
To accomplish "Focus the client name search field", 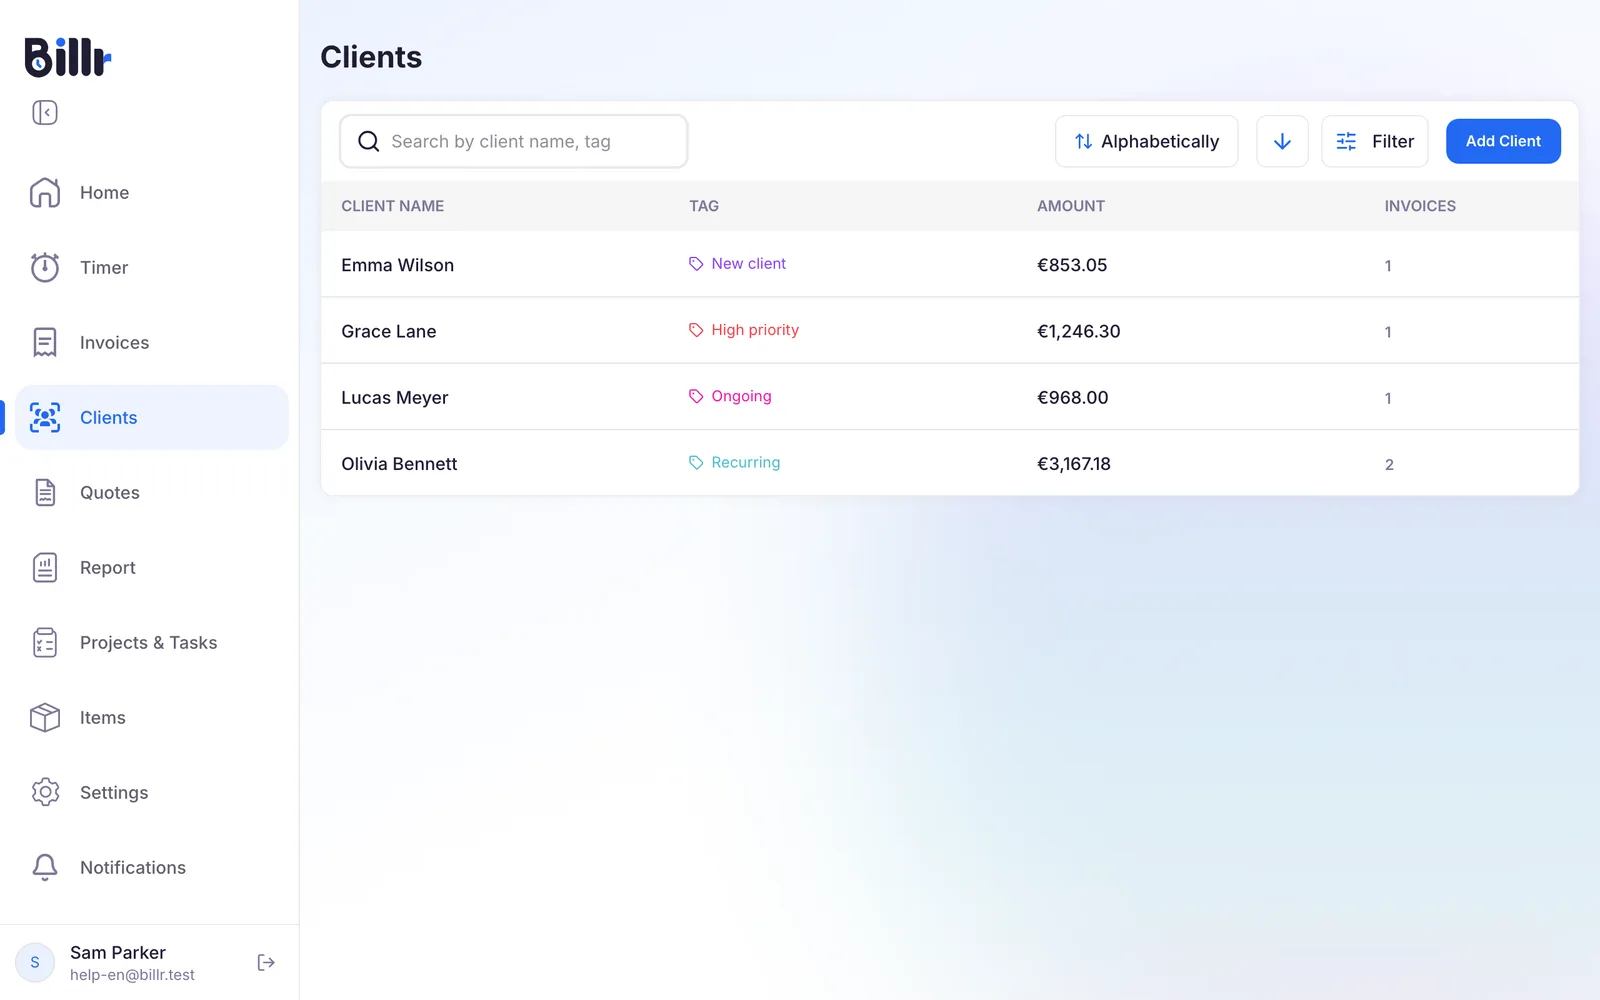I will [513, 141].
